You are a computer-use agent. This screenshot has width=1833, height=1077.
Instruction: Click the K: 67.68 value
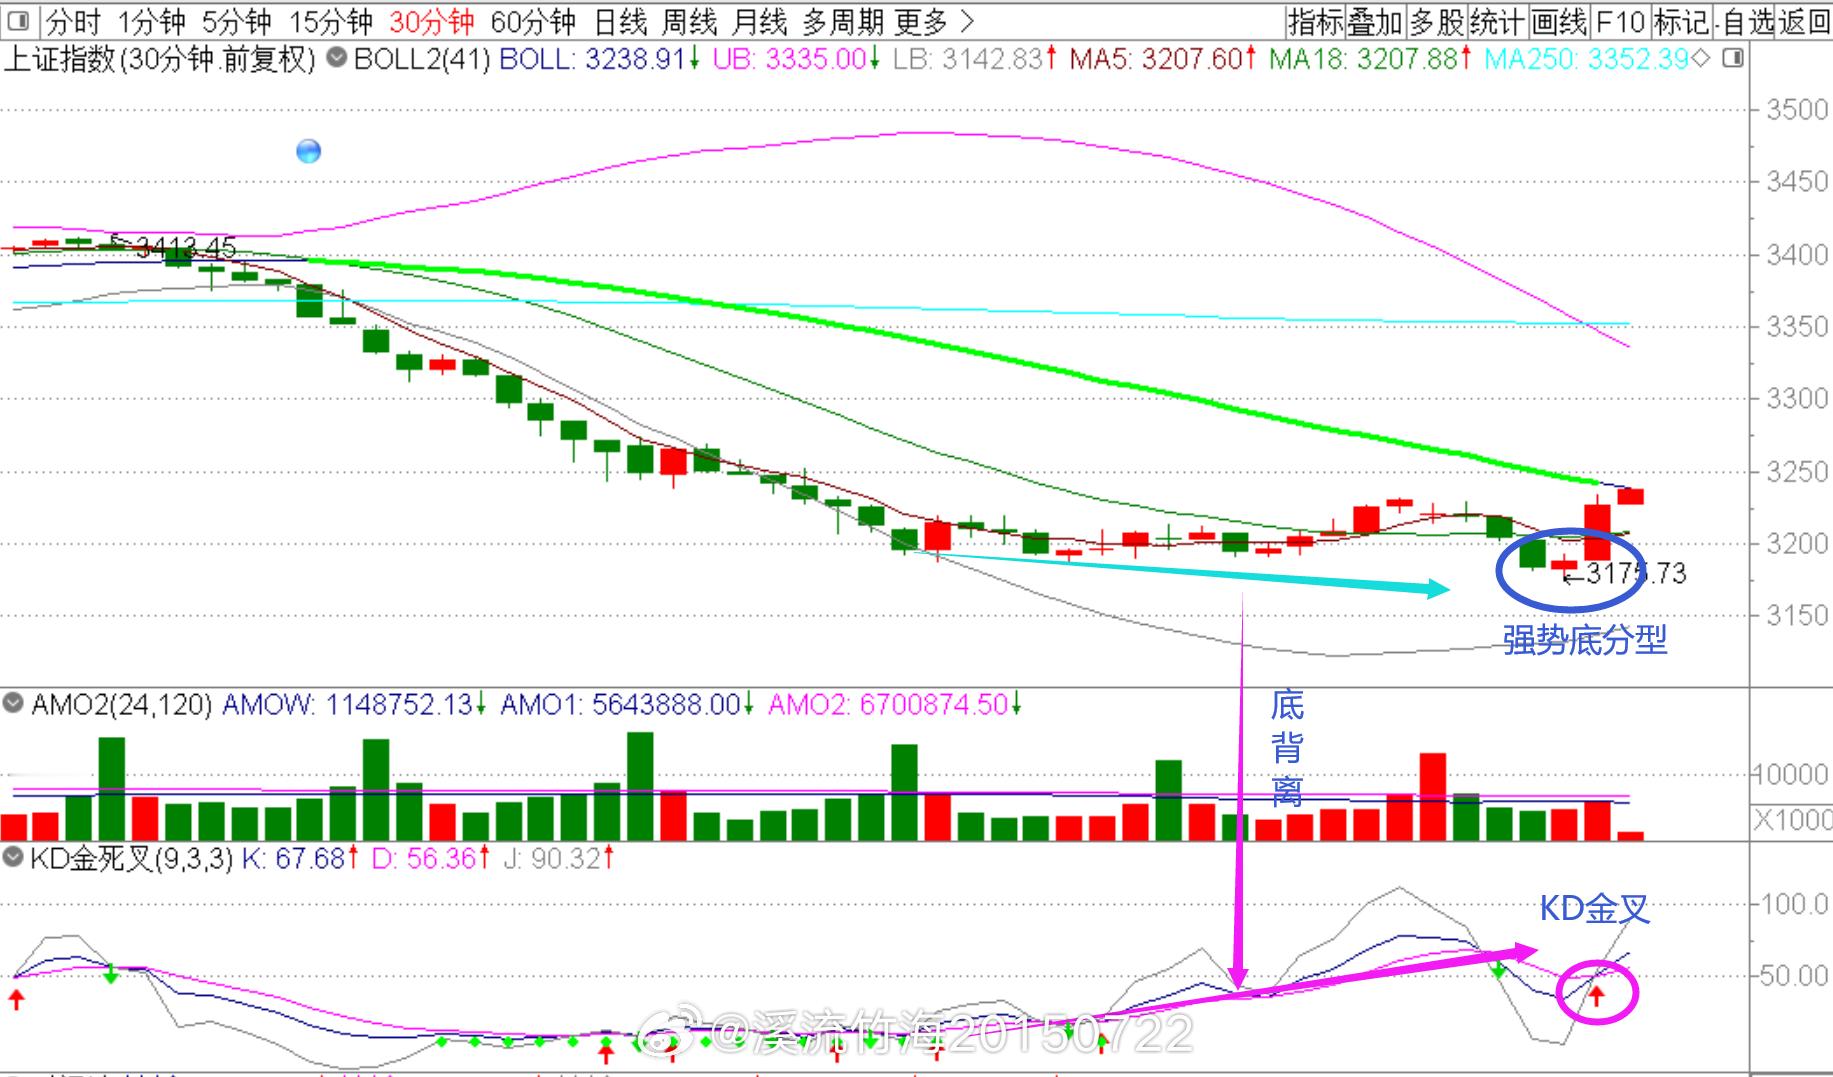click(300, 858)
